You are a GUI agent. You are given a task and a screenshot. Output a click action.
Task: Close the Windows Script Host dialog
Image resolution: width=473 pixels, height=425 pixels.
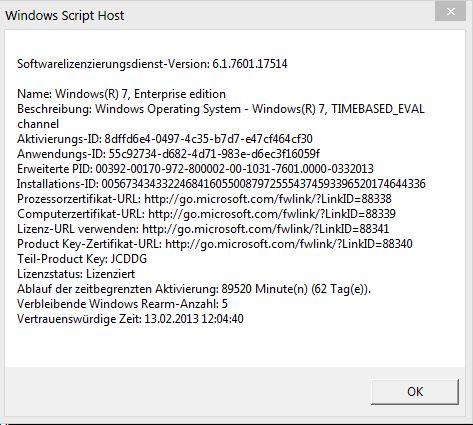point(450,12)
